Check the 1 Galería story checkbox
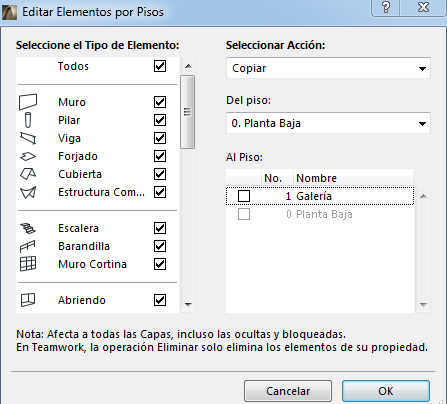Viewport: 447px width, 404px height. pos(244,196)
